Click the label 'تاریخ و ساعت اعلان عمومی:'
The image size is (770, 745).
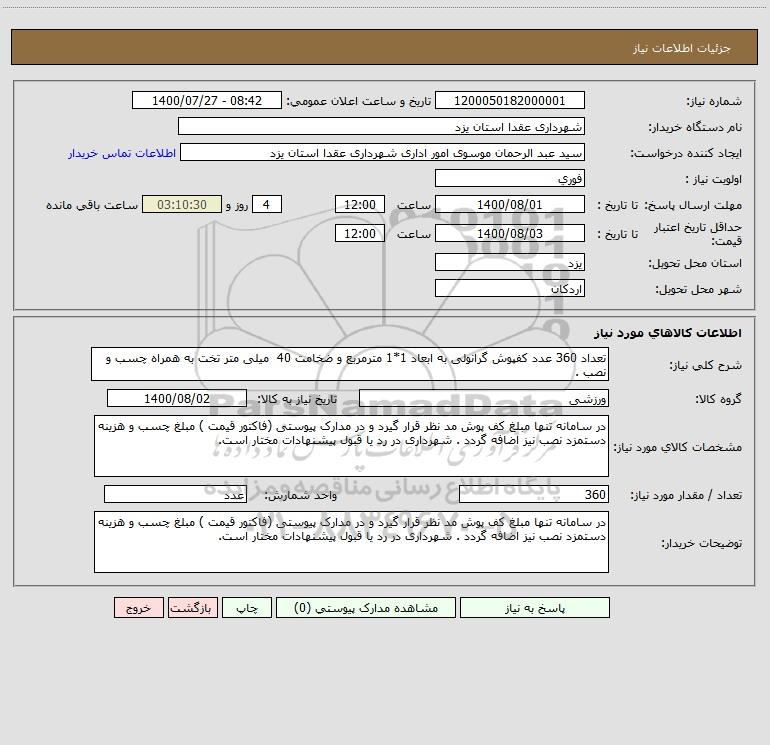(358, 102)
